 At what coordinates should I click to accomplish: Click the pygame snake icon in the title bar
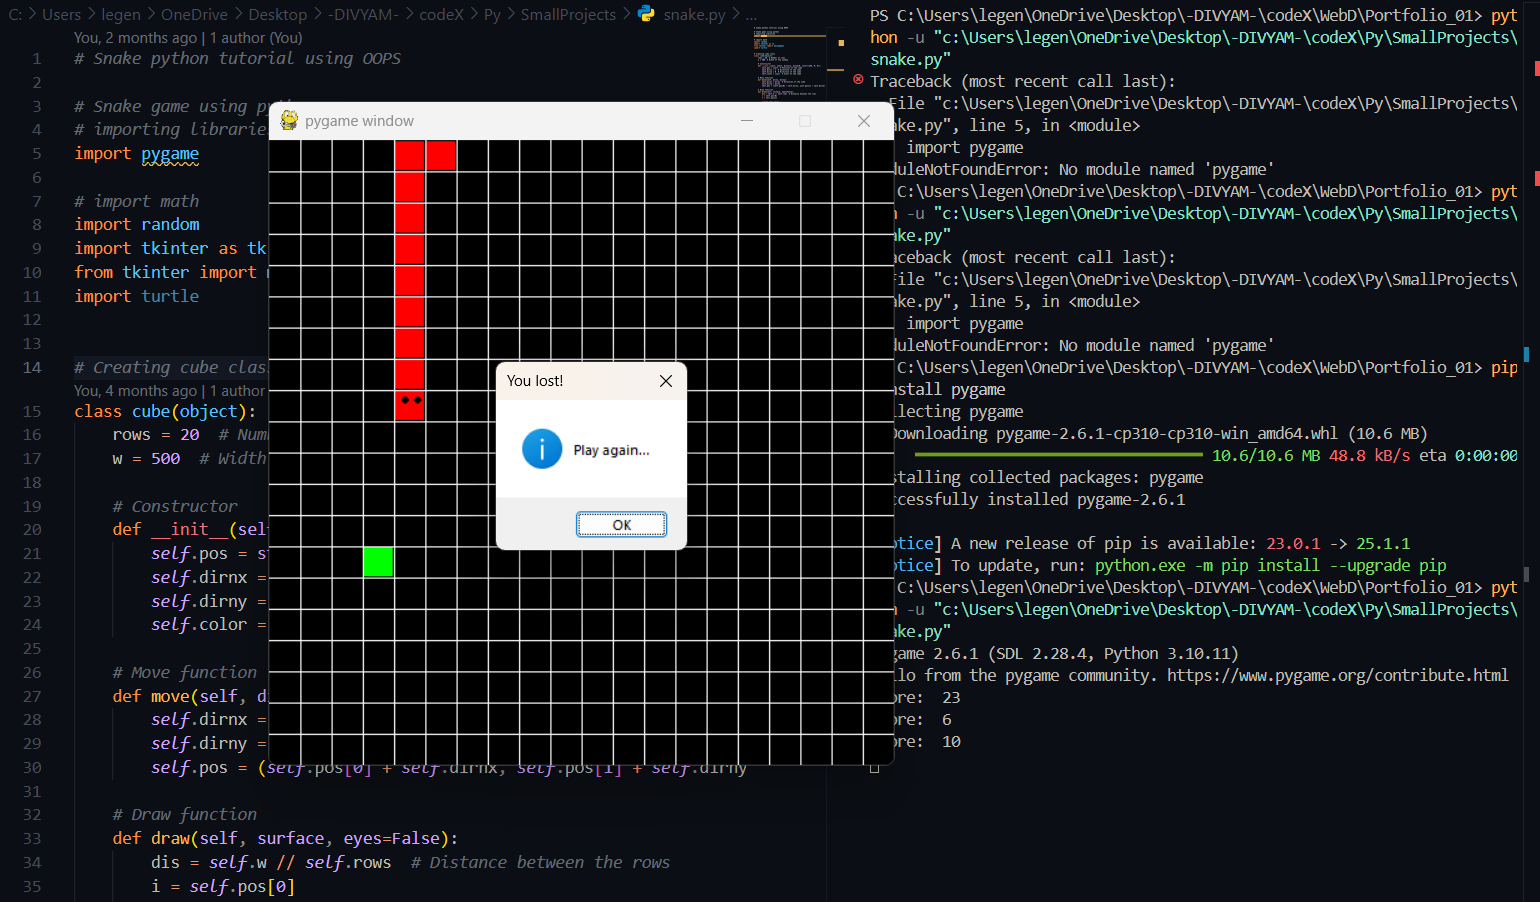pyautogui.click(x=289, y=120)
